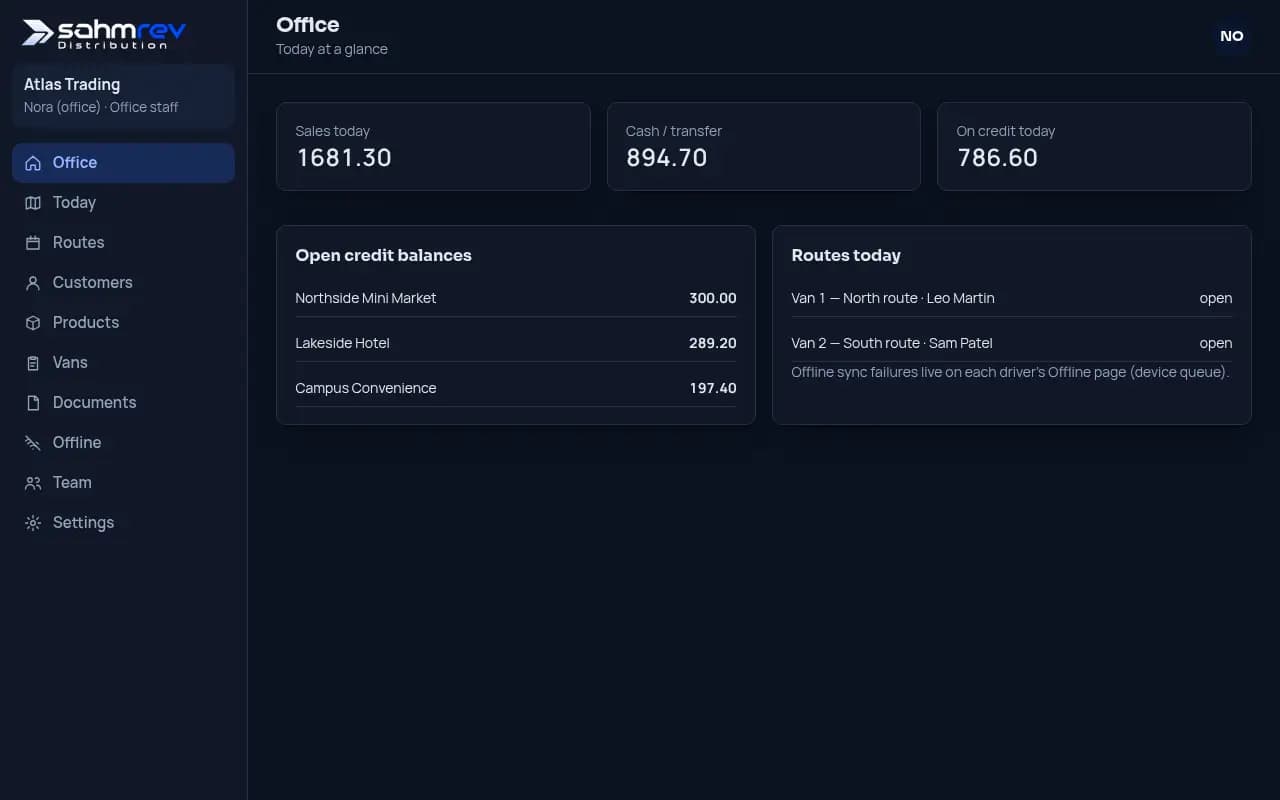1280x800 pixels.
Task: Select Lakeside Hotel credit row
Action: point(516,343)
